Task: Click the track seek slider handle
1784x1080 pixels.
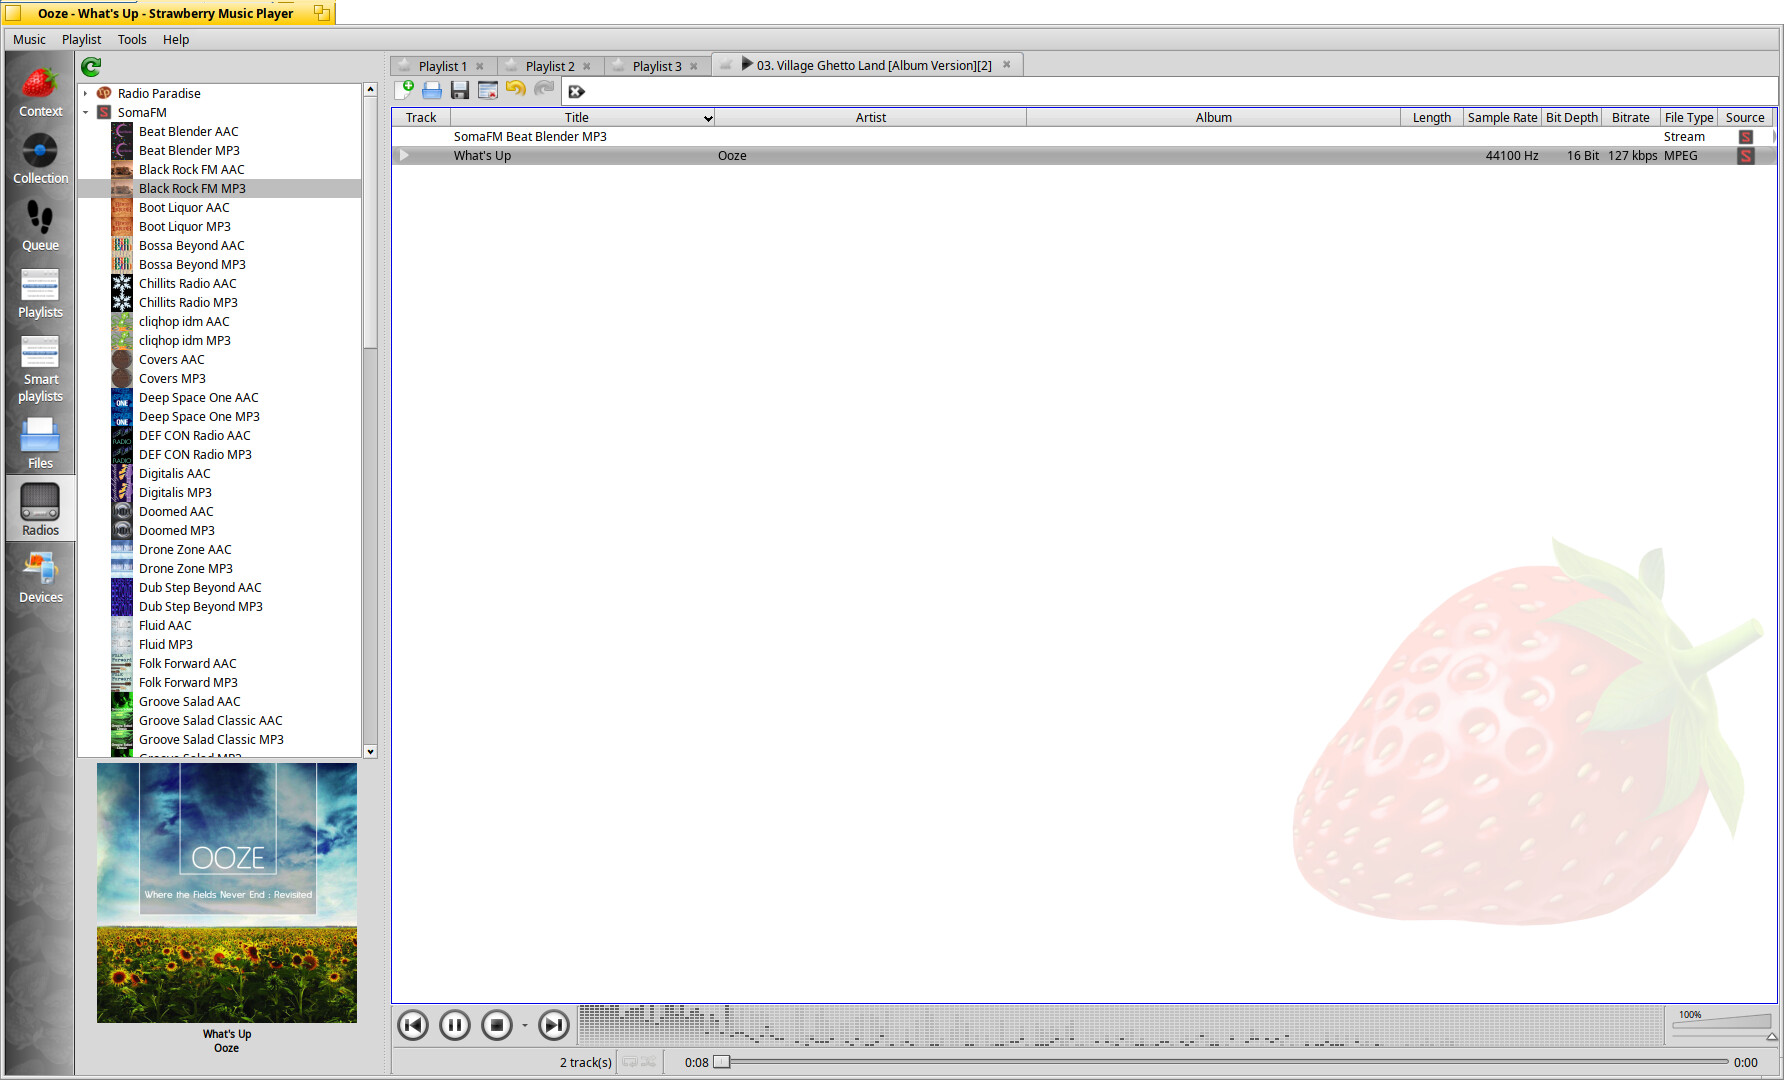Action: tap(721, 1062)
